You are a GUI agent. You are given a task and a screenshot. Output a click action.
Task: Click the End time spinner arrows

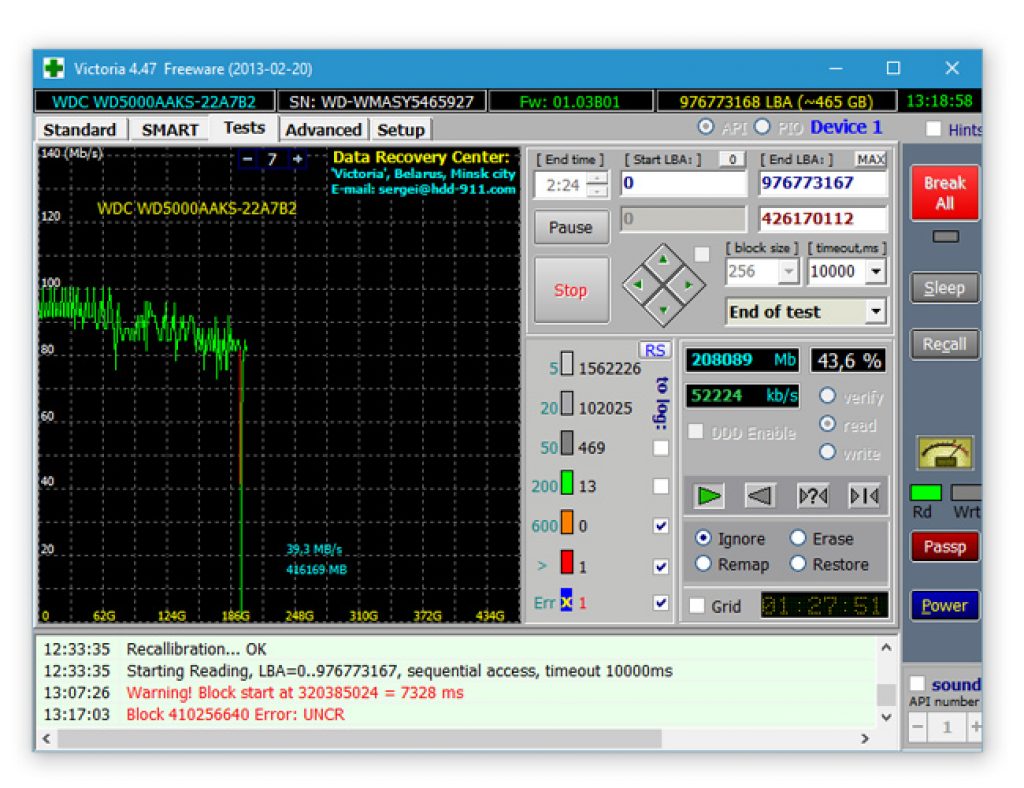[x=597, y=185]
